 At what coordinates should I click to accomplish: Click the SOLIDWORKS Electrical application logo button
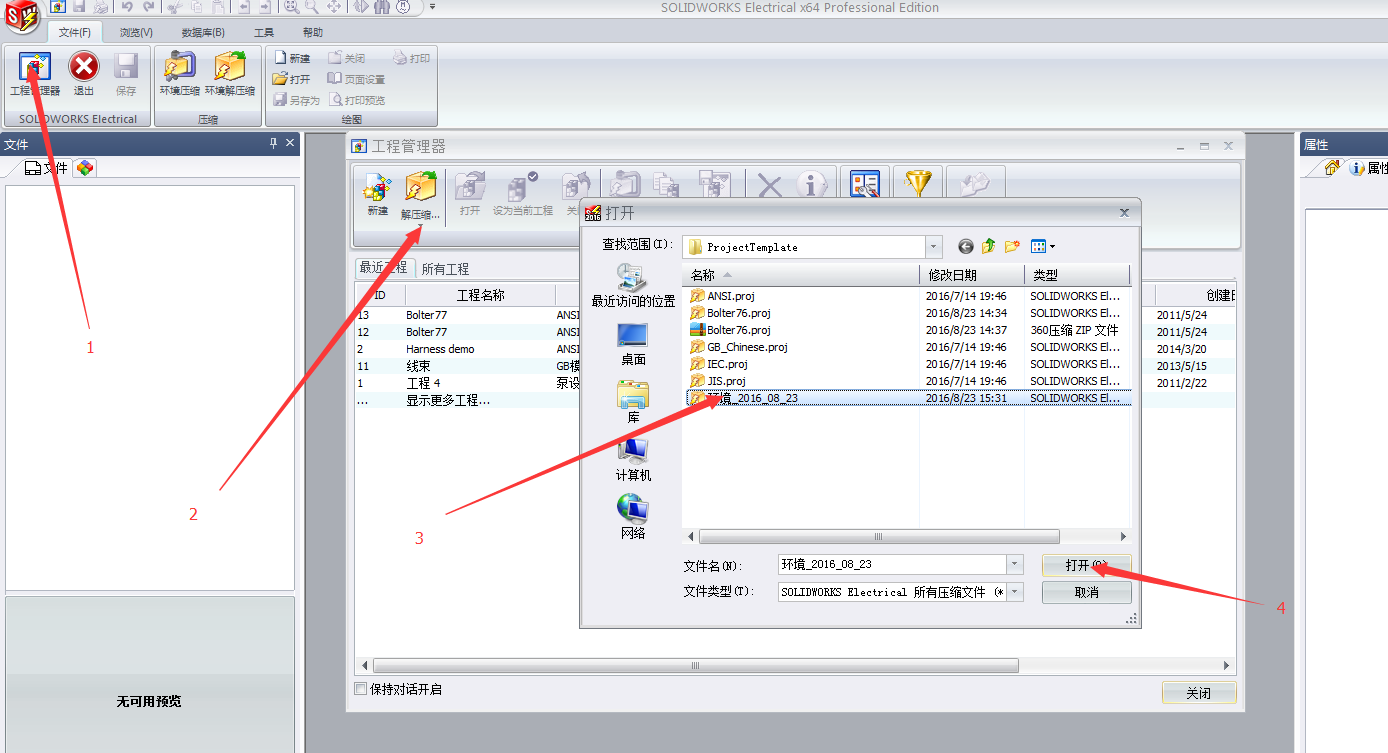pyautogui.click(x=22, y=15)
